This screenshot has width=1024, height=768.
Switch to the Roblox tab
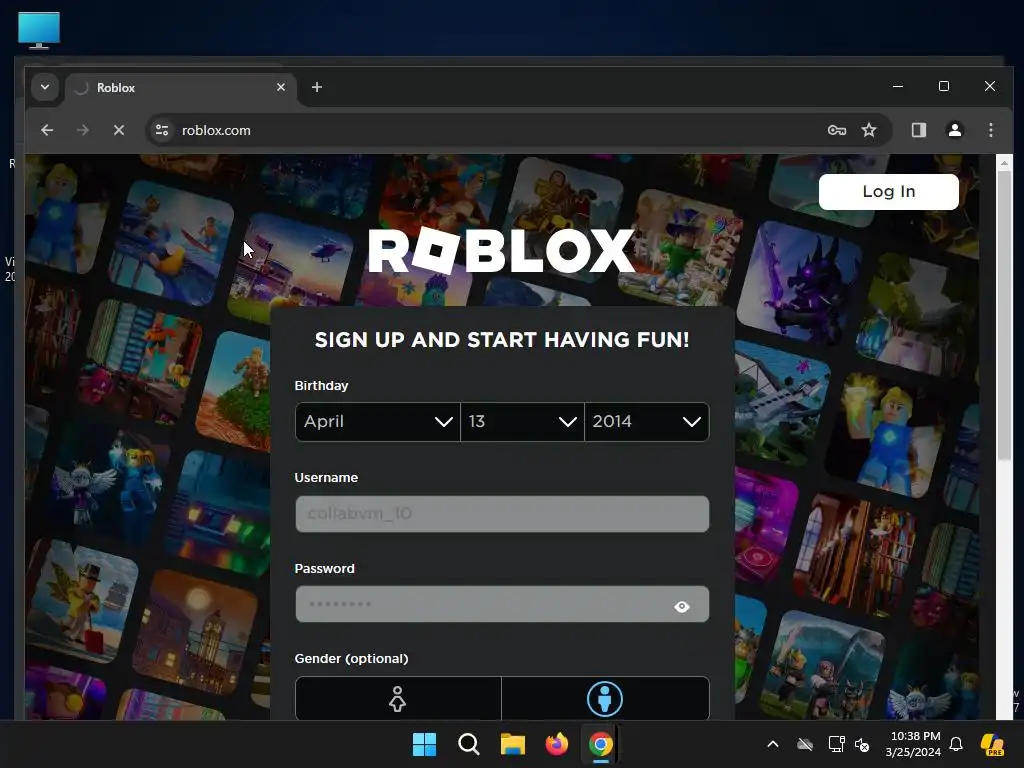tap(181, 88)
